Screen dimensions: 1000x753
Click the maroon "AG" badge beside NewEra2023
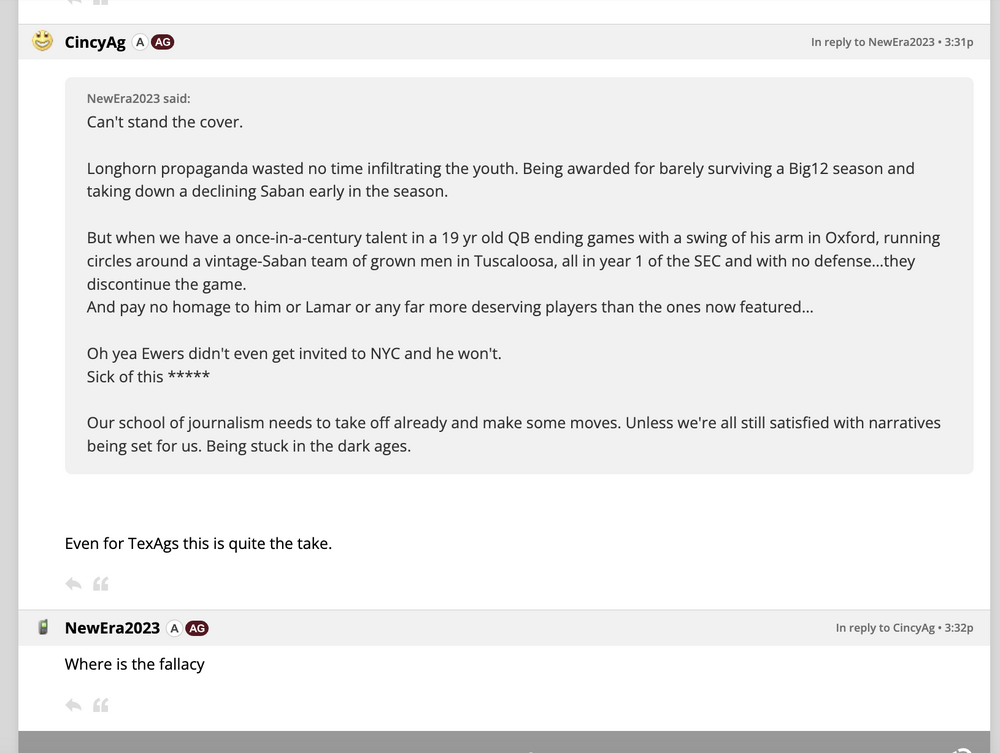(197, 628)
